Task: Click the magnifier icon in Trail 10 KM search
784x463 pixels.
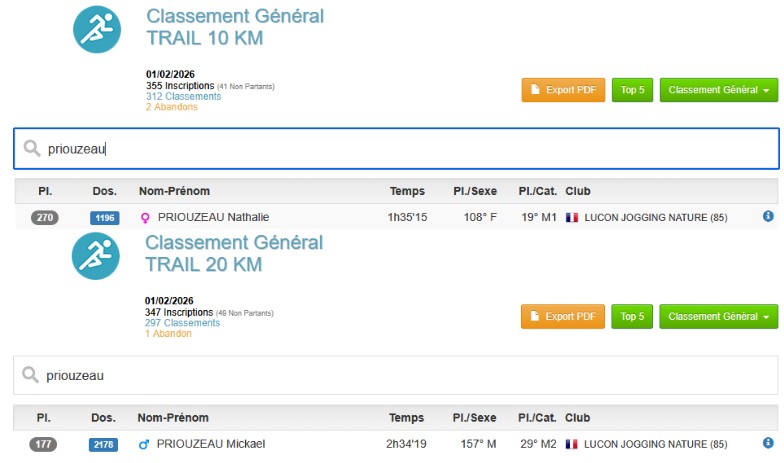Action: pos(32,148)
